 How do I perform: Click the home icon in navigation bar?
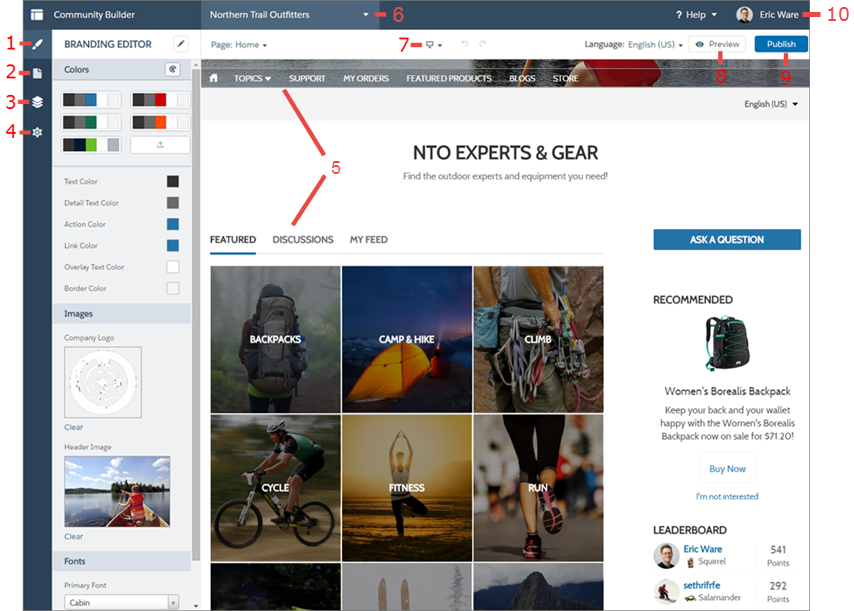(214, 78)
